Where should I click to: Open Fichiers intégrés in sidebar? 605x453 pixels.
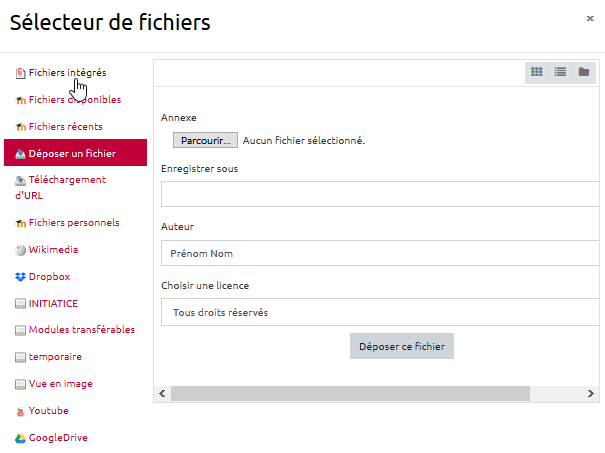[x=67, y=72]
